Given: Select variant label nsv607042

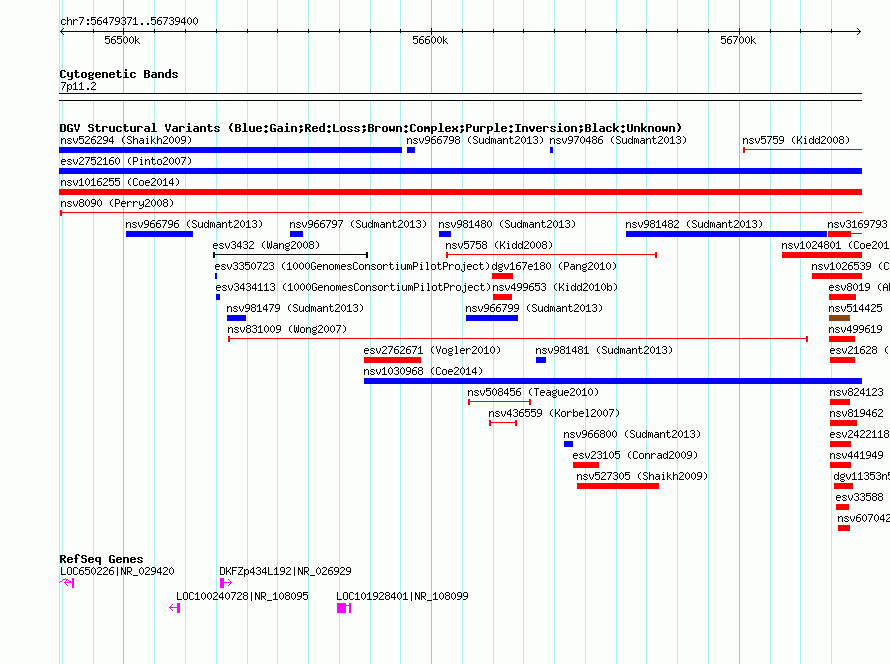Looking at the screenshot, I should (x=863, y=518).
